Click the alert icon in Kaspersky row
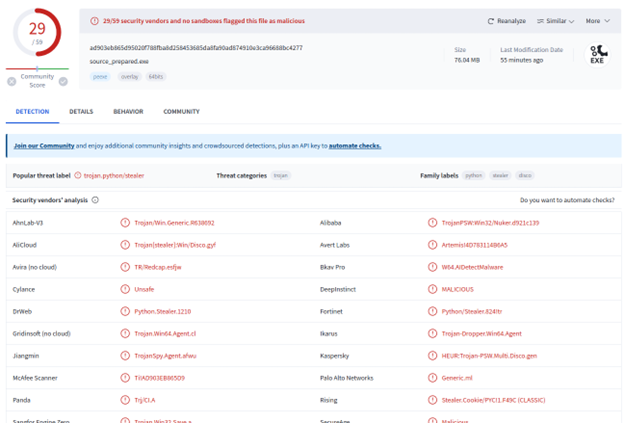The height and width of the screenshot is (423, 624). click(432, 356)
